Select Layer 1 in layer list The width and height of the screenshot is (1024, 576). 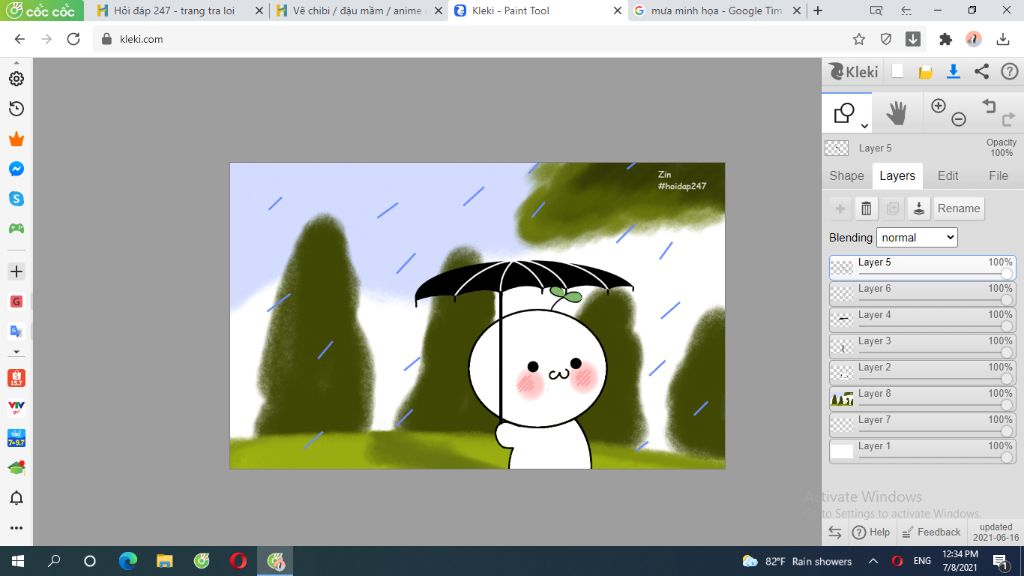(922, 451)
